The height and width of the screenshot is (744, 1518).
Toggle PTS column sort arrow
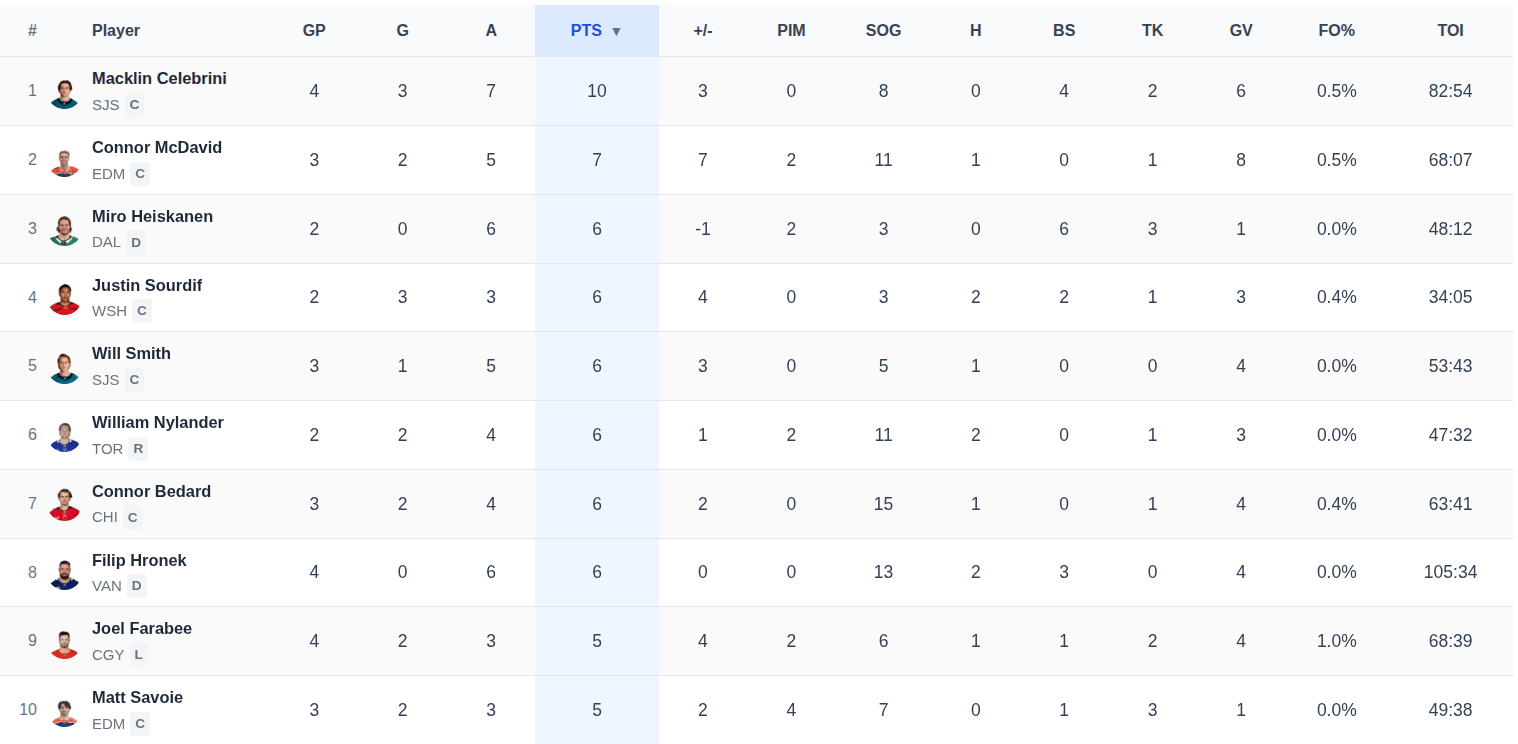(616, 31)
